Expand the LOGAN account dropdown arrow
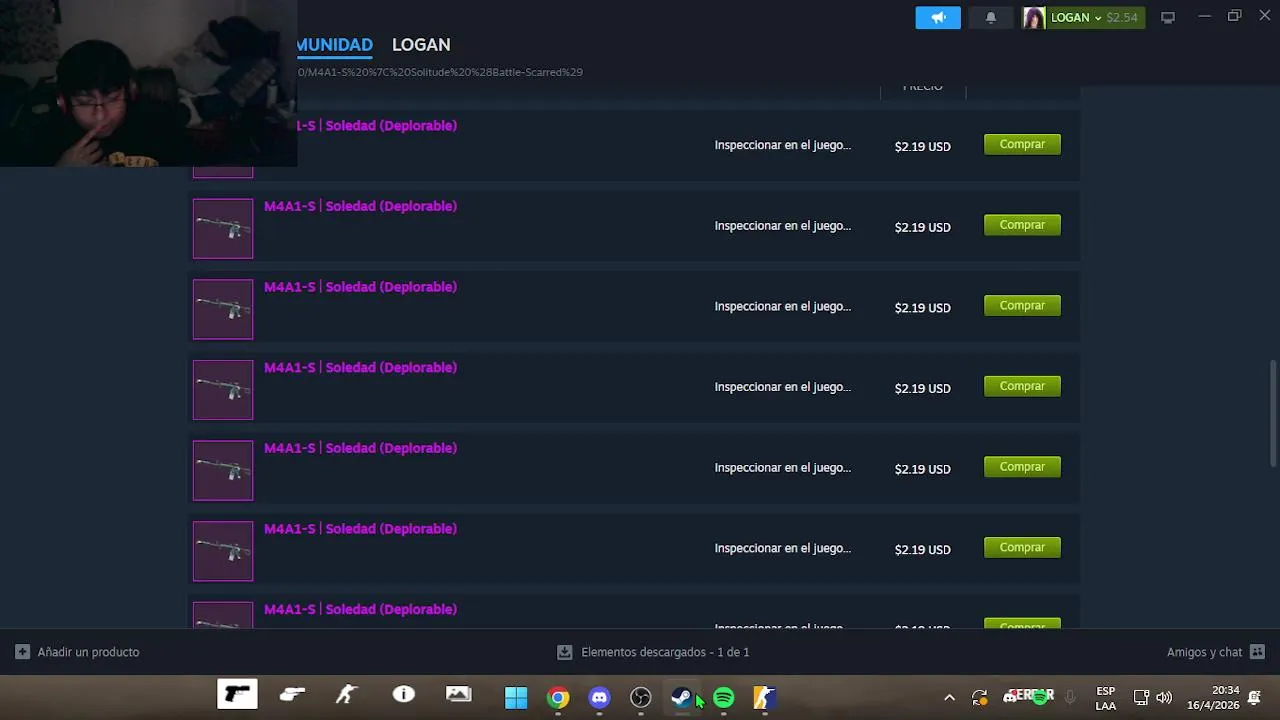Viewport: 1280px width, 720px height. click(x=1098, y=18)
